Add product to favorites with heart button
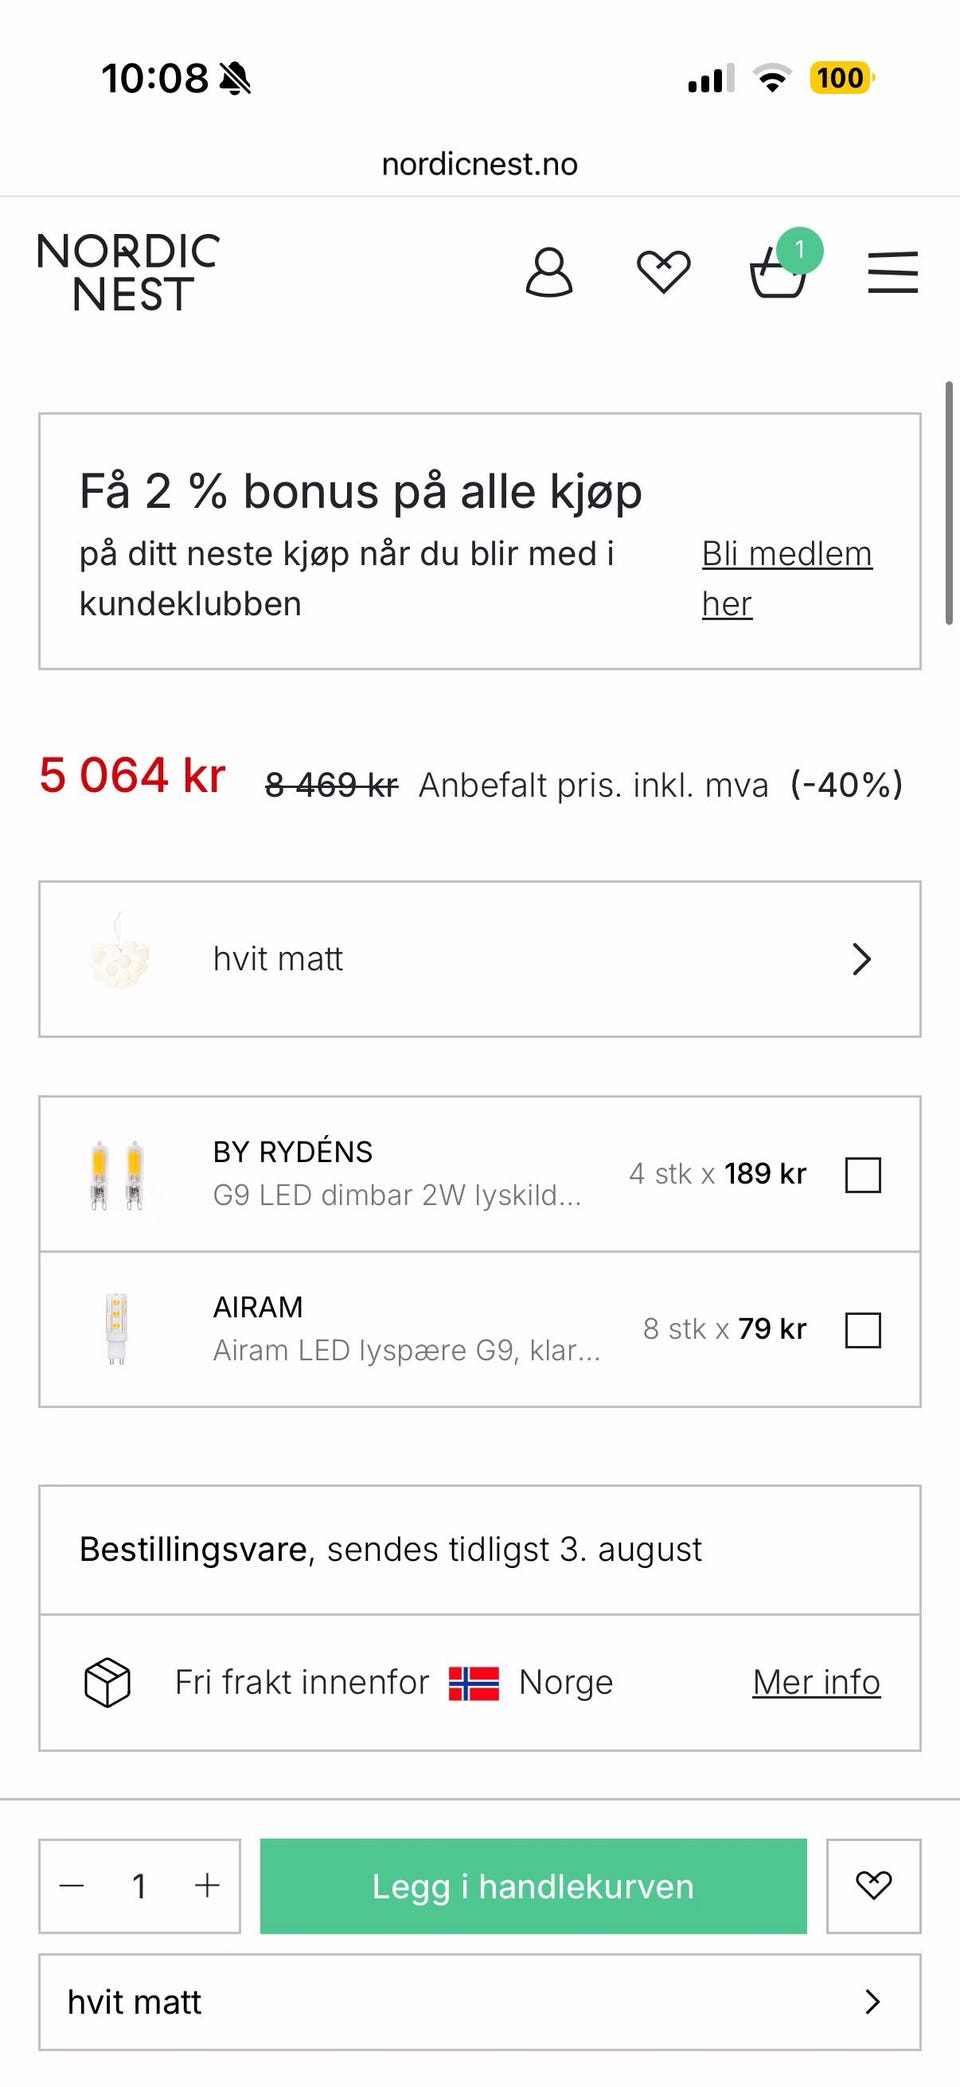 (x=874, y=1885)
